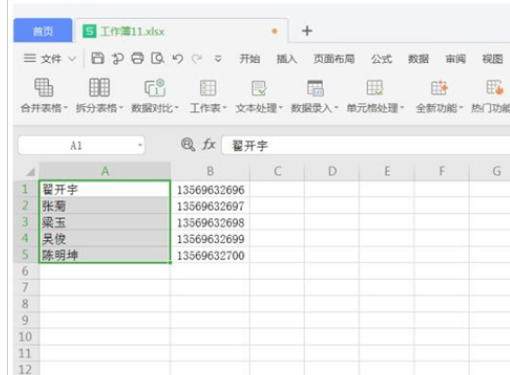Select row 10 header
Image resolution: width=510 pixels, height=375 pixels.
(x=26, y=337)
